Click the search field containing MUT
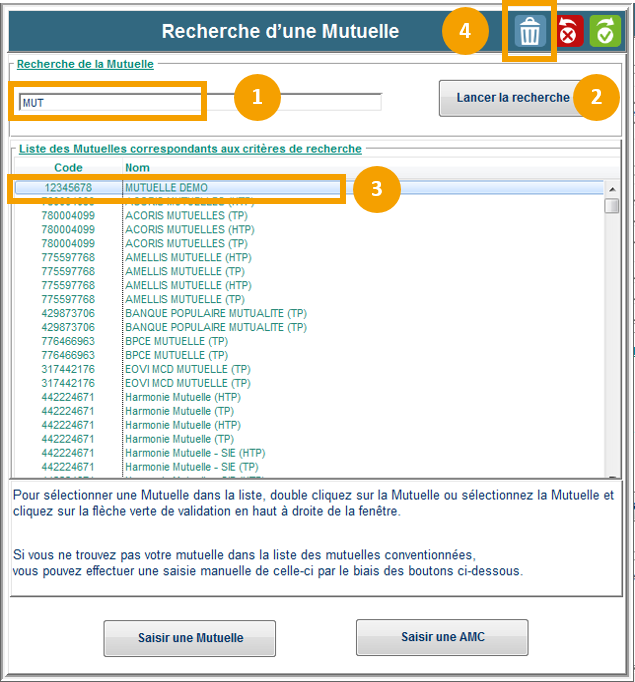This screenshot has width=635, height=682. pyautogui.click(x=110, y=102)
